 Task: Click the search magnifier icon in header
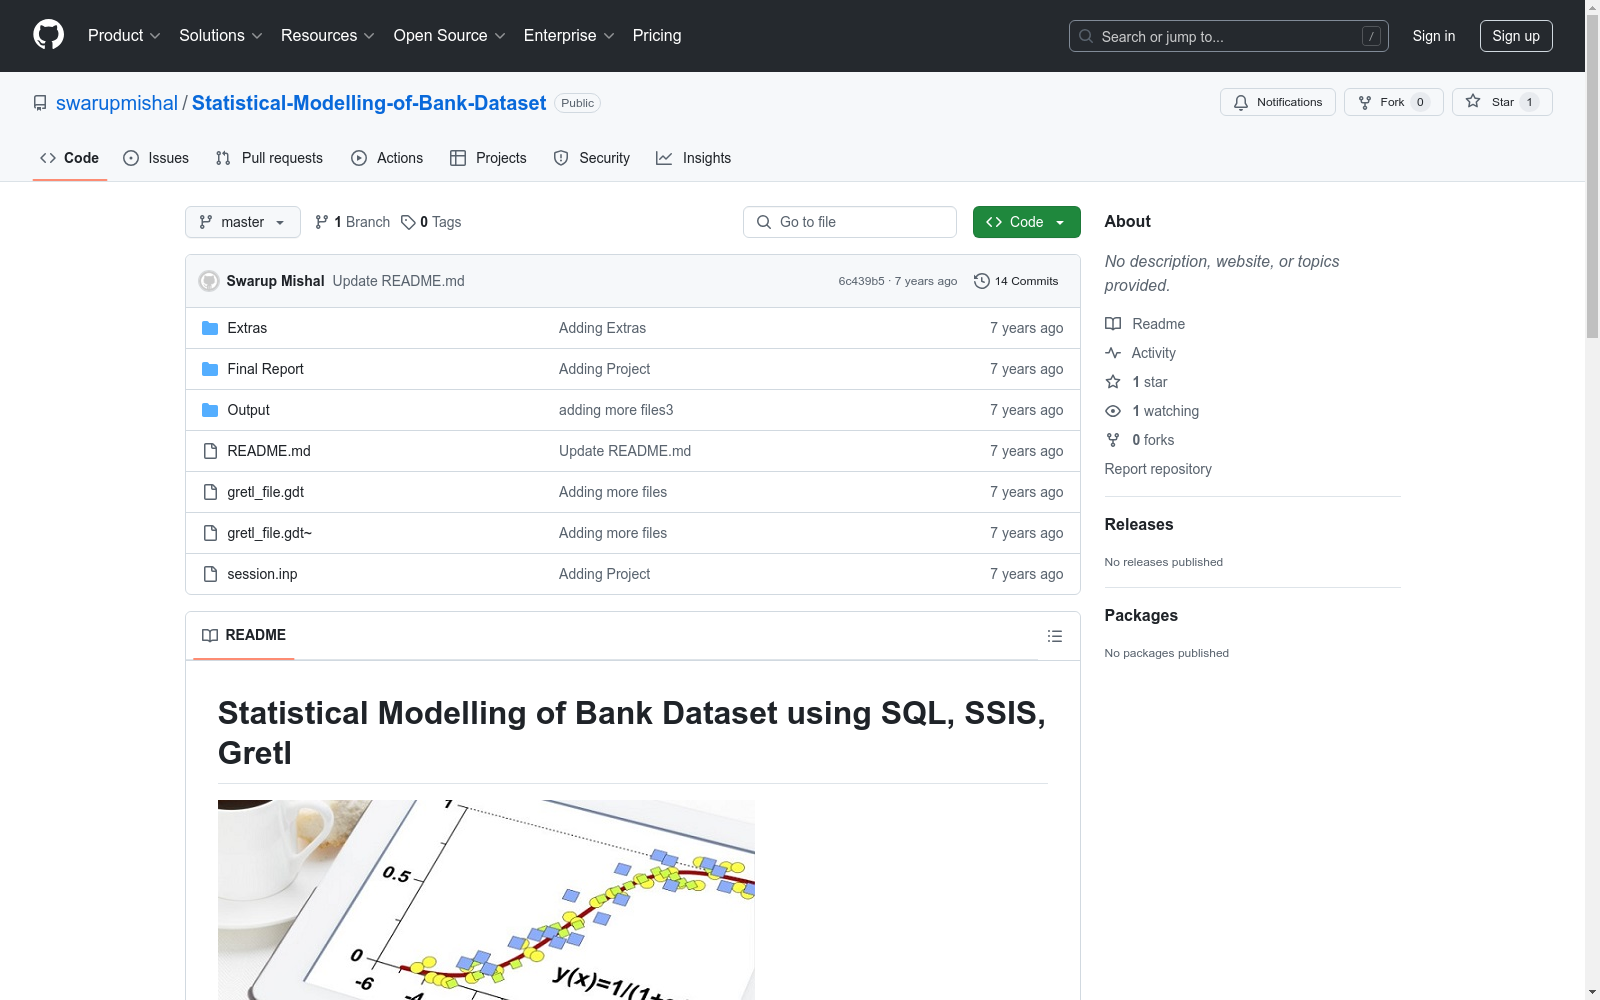point(1086,36)
